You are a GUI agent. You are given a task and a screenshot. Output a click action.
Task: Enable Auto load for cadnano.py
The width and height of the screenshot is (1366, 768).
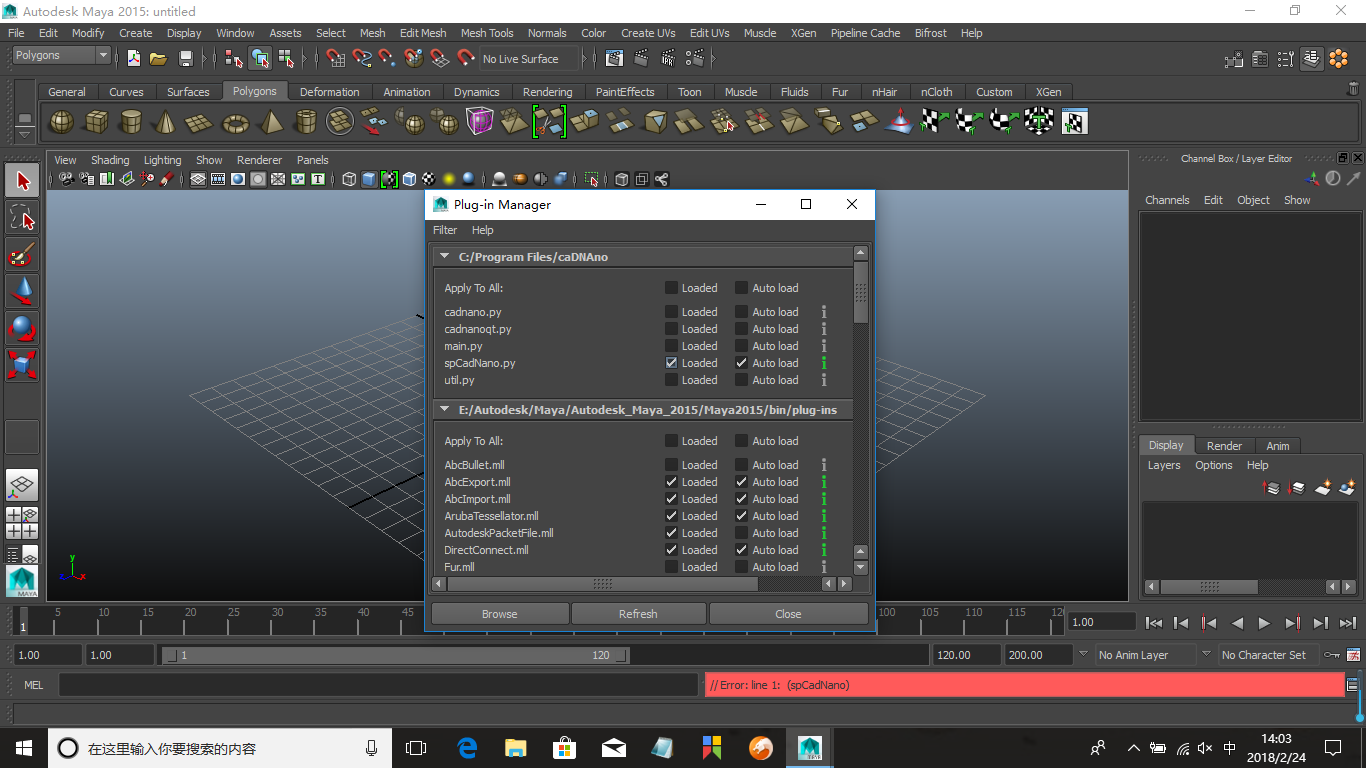point(741,312)
